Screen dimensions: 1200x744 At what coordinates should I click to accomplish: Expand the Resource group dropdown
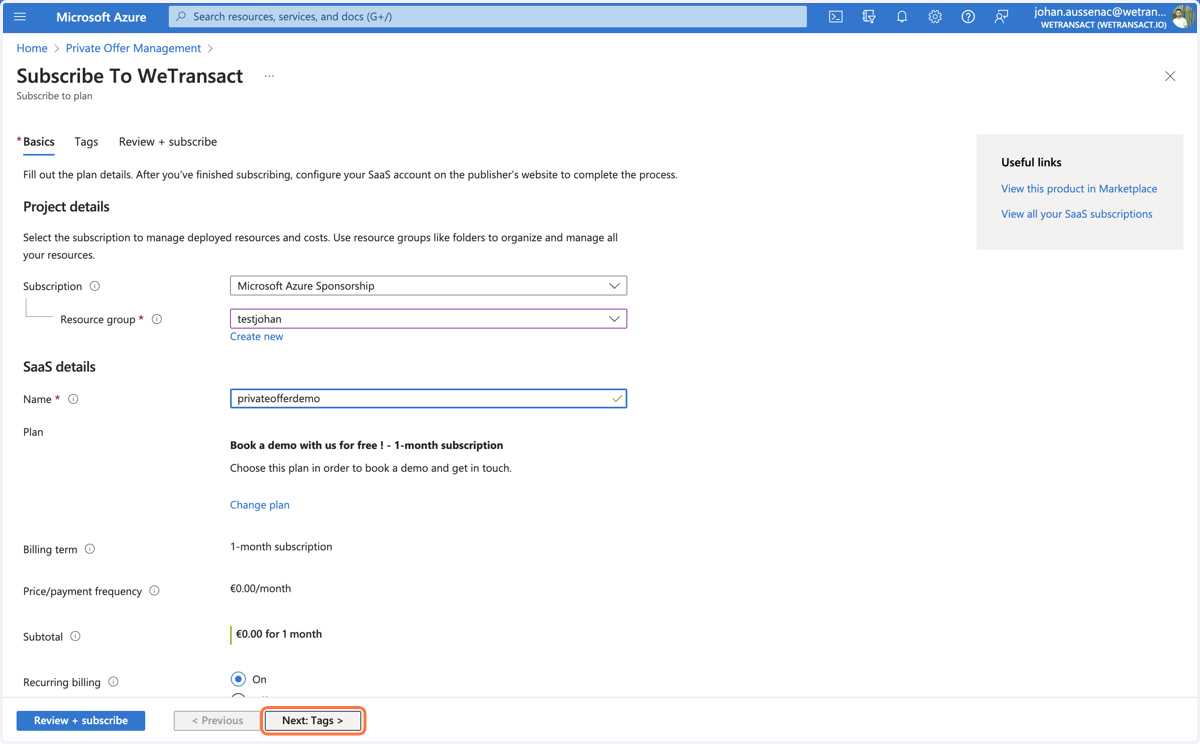click(428, 319)
